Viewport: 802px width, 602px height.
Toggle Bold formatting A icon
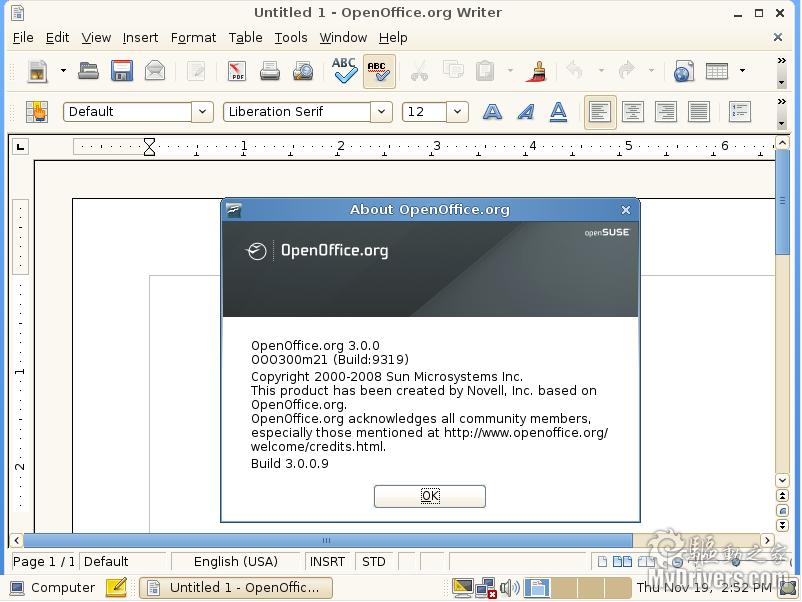pos(492,112)
